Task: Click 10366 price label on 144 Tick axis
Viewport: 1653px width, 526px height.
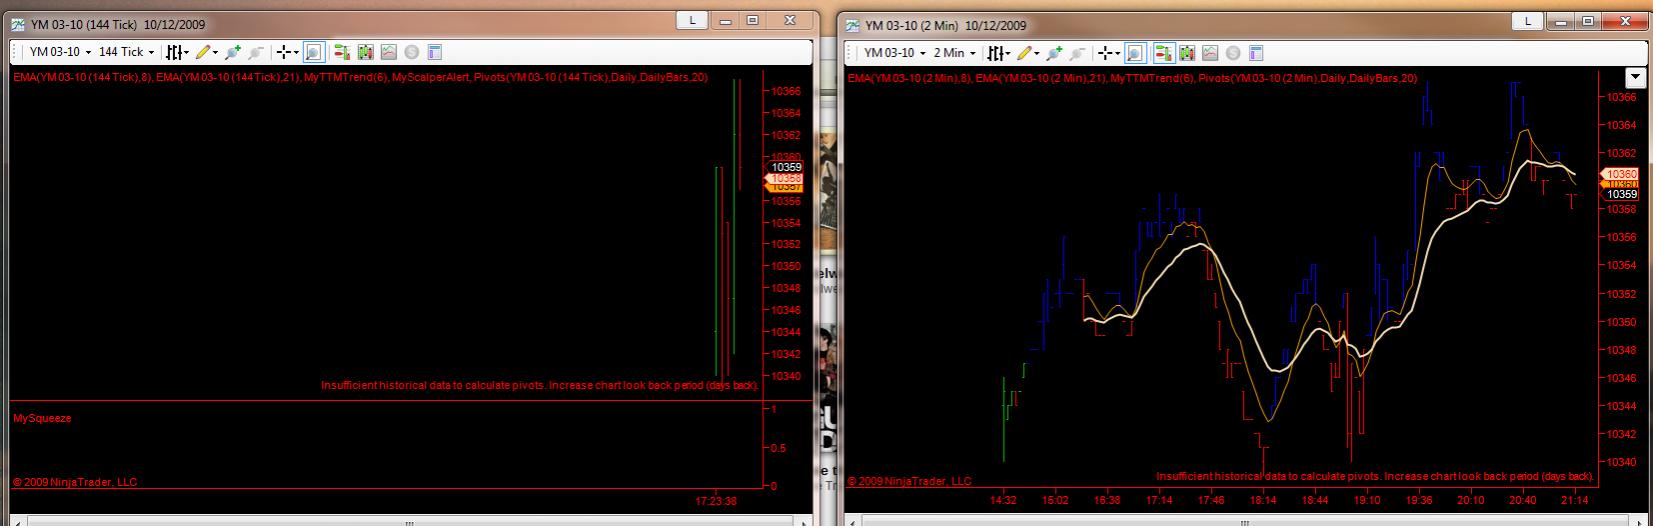Action: [786, 91]
